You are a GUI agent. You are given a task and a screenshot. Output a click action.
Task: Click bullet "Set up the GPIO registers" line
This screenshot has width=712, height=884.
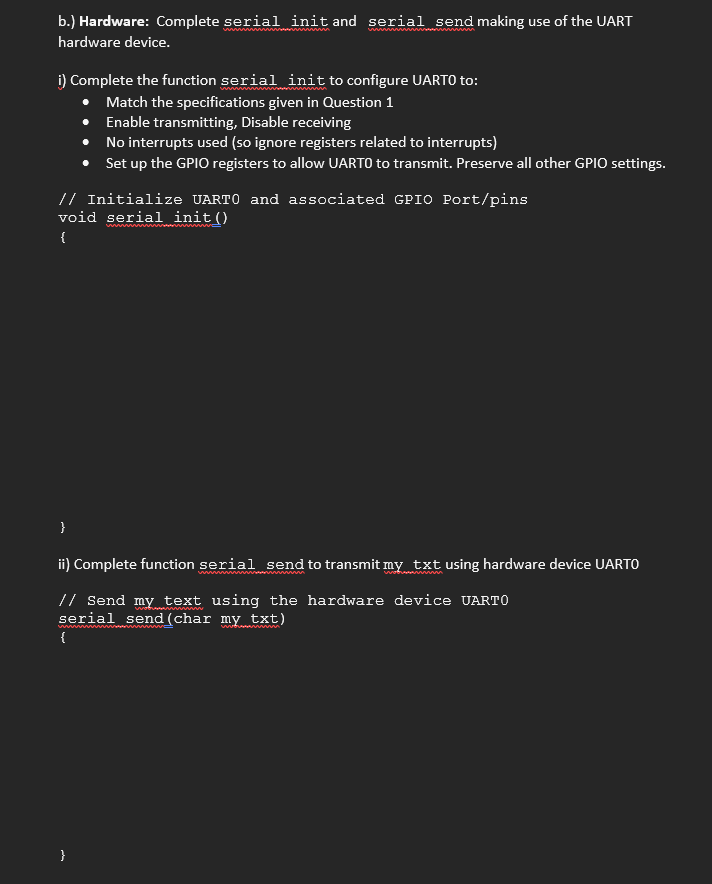click(x=386, y=163)
